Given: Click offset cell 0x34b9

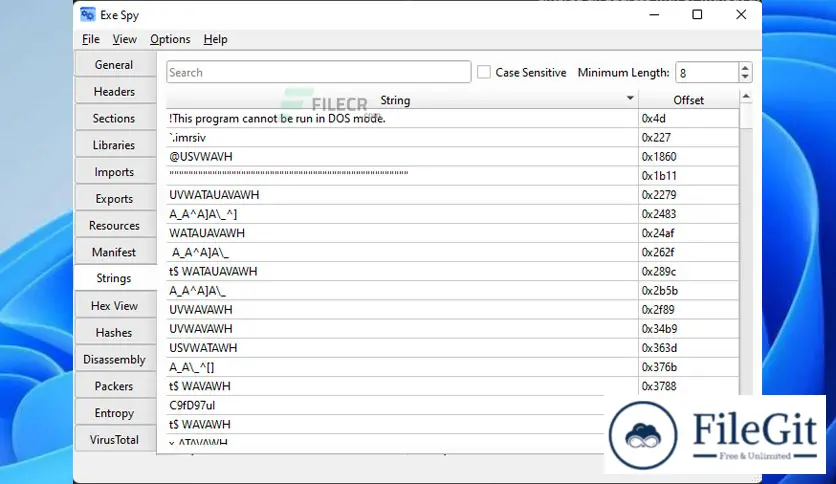Looking at the screenshot, I should tap(688, 329).
